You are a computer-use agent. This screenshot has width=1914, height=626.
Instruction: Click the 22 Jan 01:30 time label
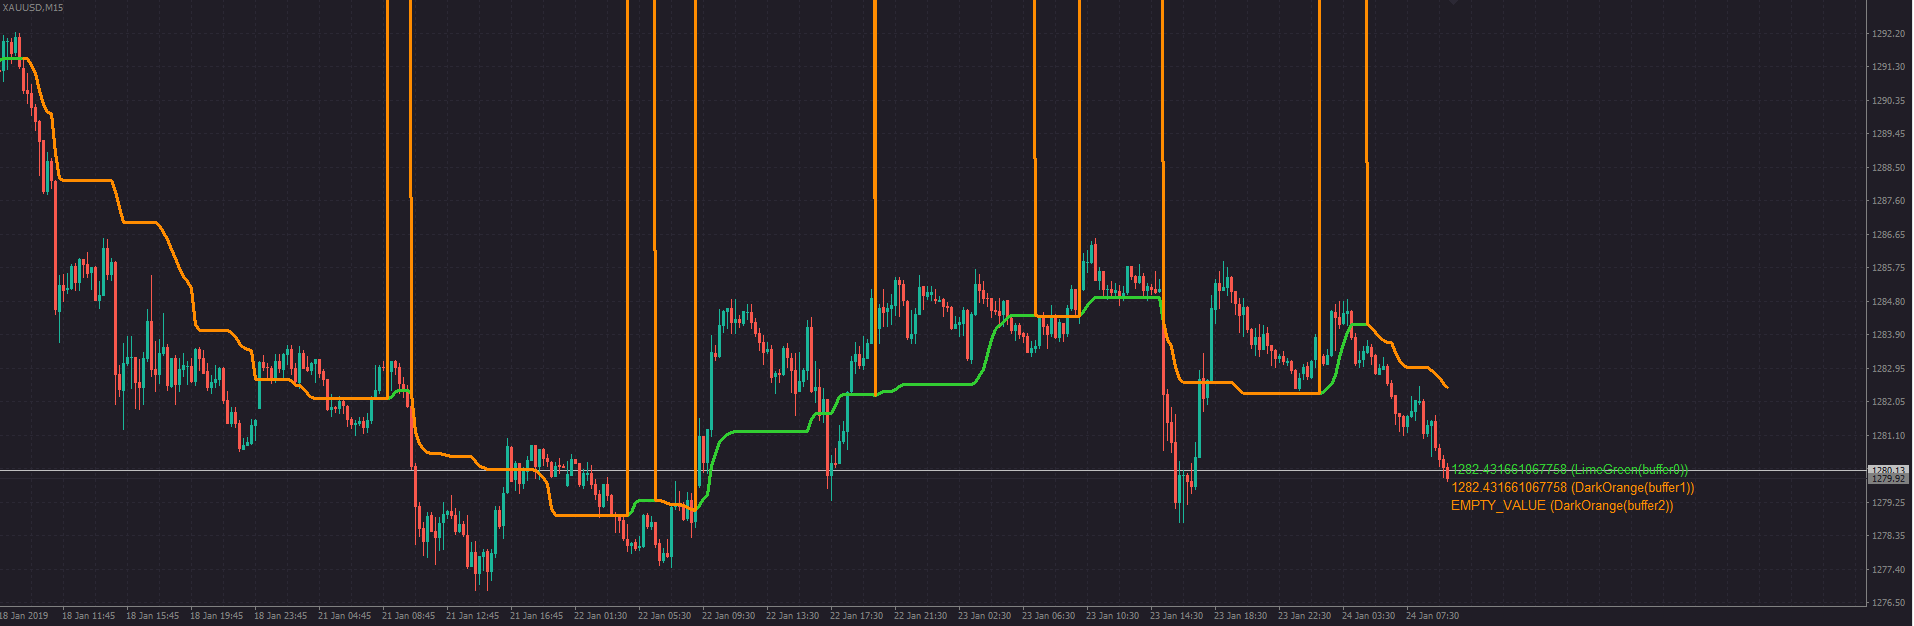tap(600, 616)
